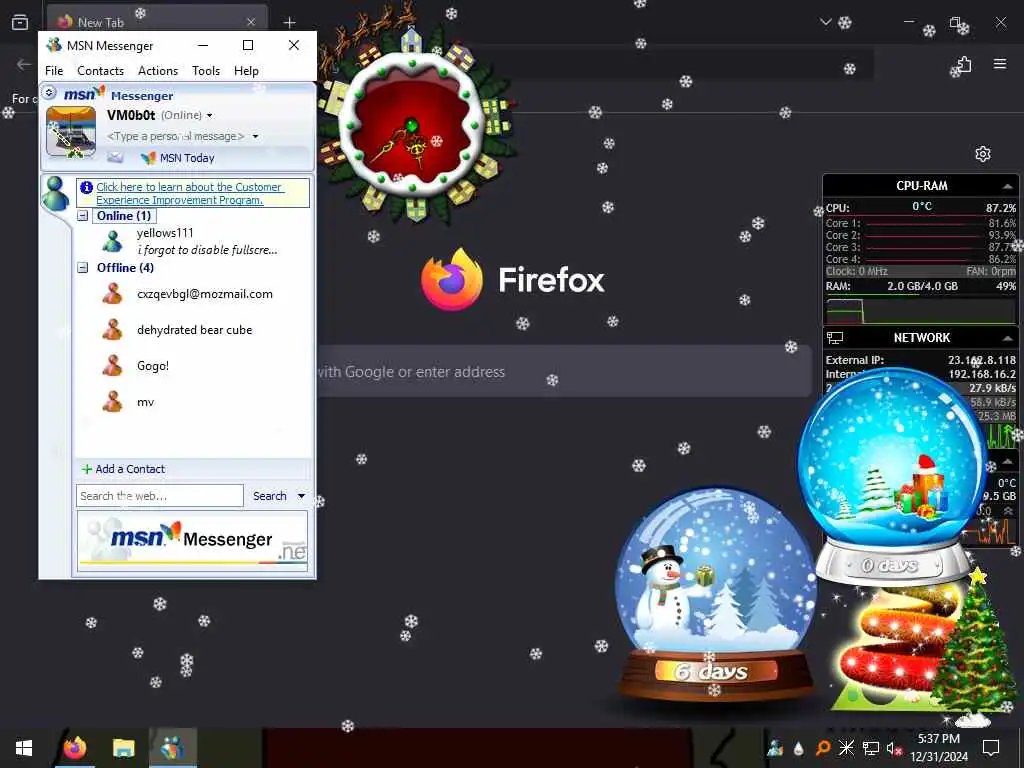Open new tab personalize gear icon
This screenshot has width=1024, height=768.
click(983, 154)
